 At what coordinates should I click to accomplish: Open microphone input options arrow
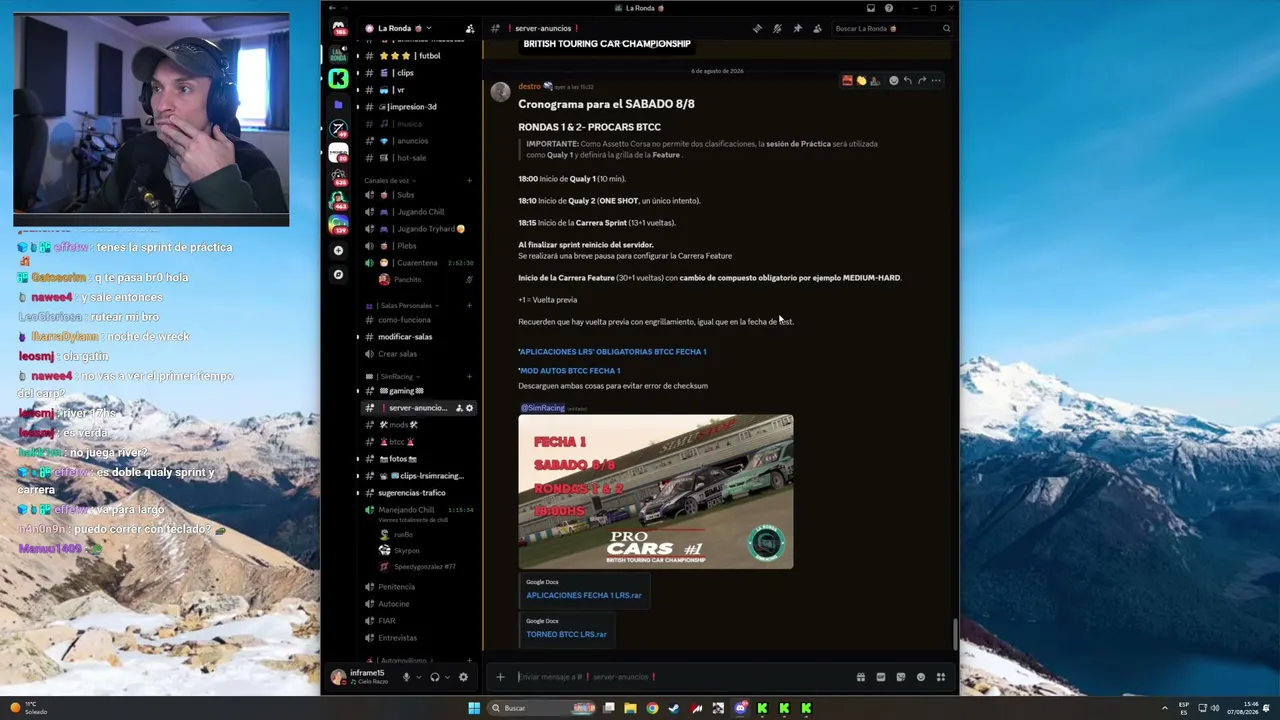tap(418, 677)
